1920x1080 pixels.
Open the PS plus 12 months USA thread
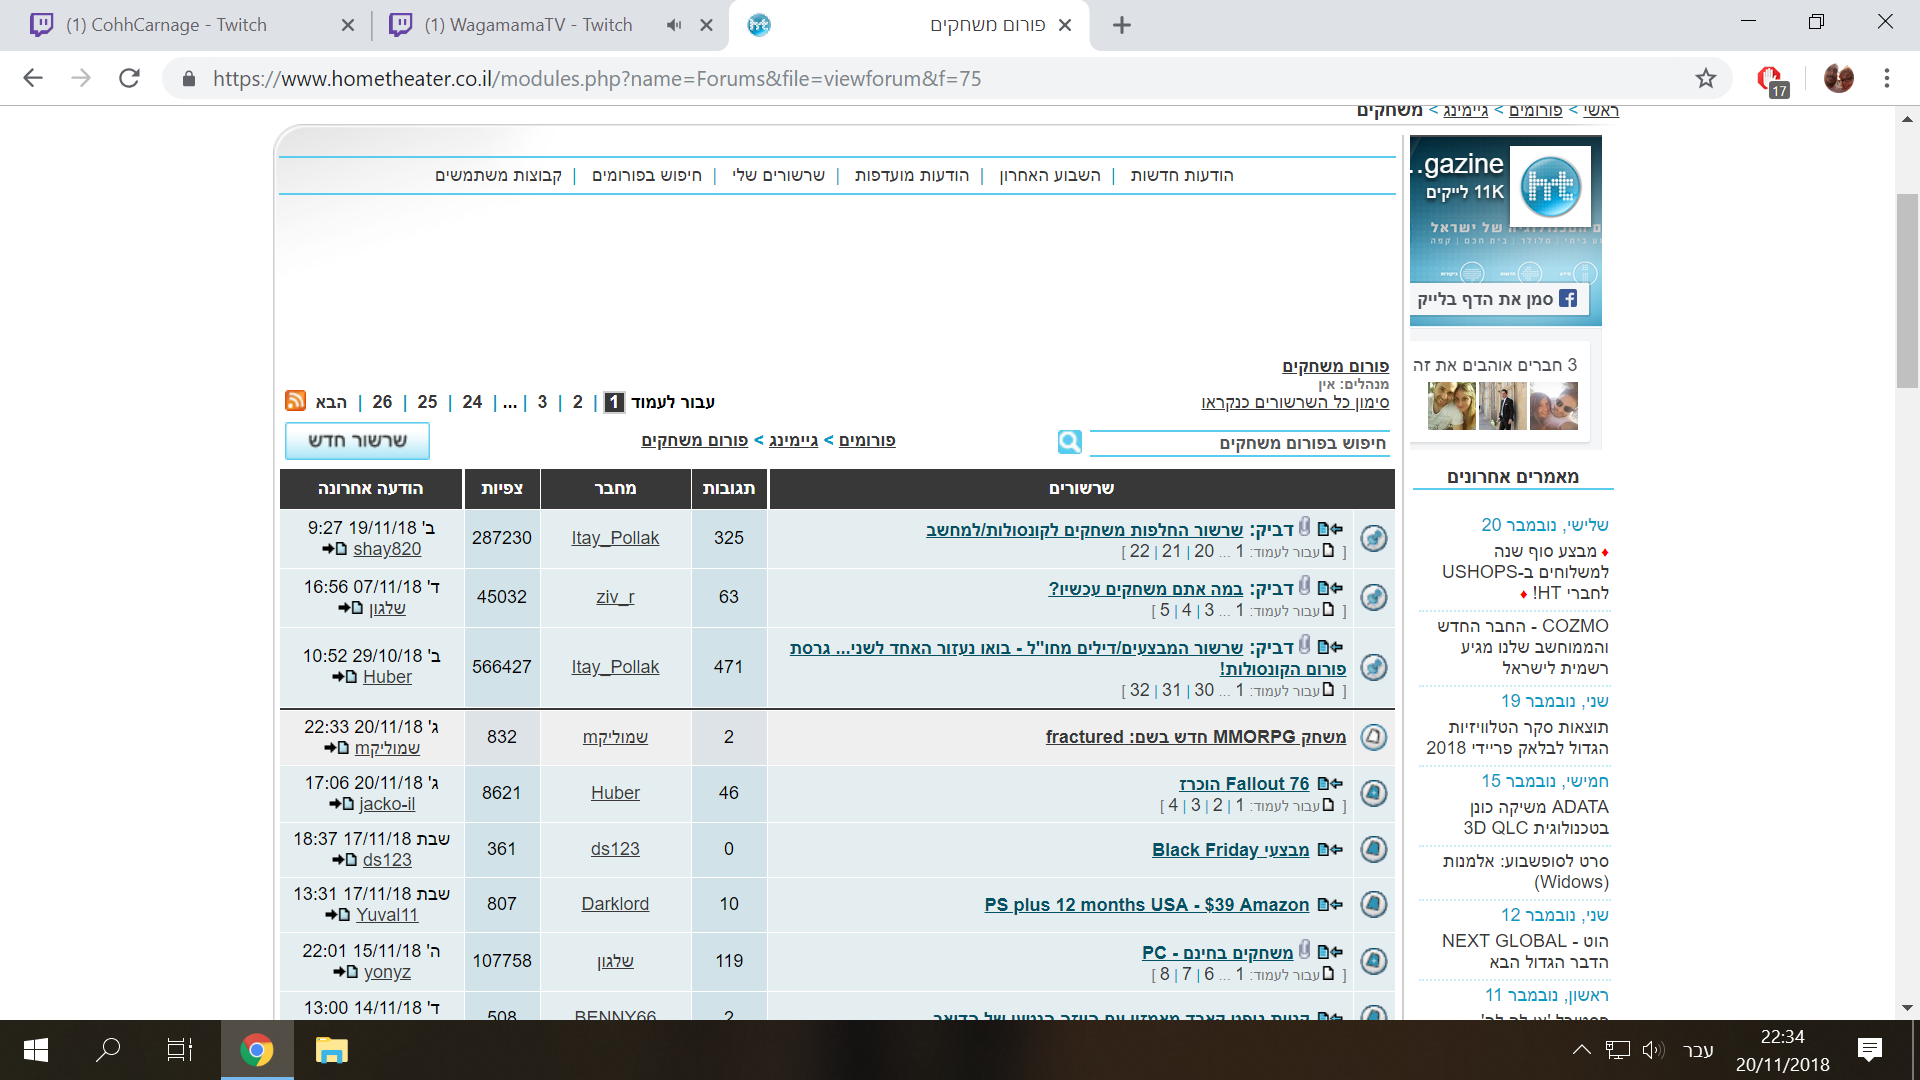pos(1146,905)
